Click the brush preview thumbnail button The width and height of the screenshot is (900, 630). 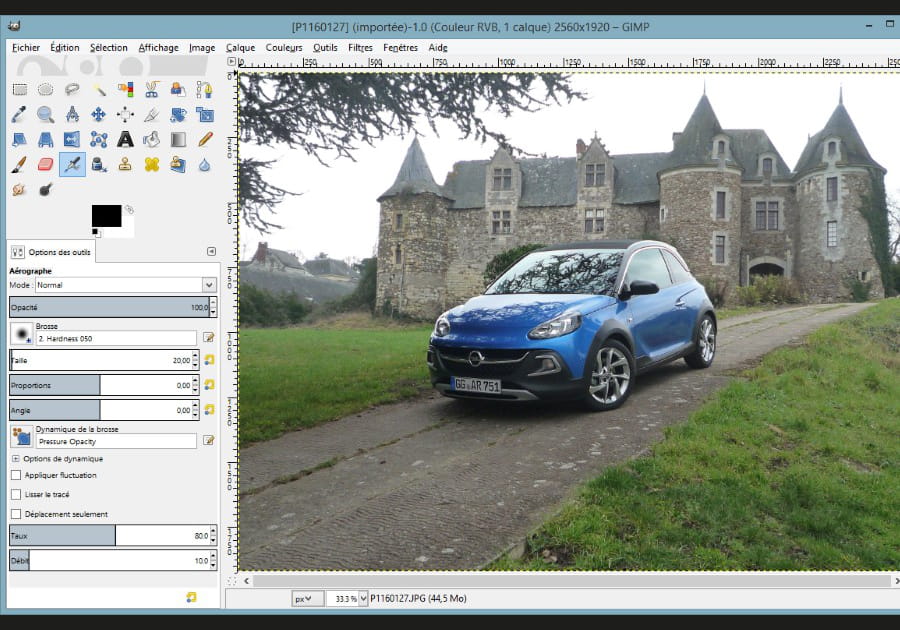coord(22,333)
